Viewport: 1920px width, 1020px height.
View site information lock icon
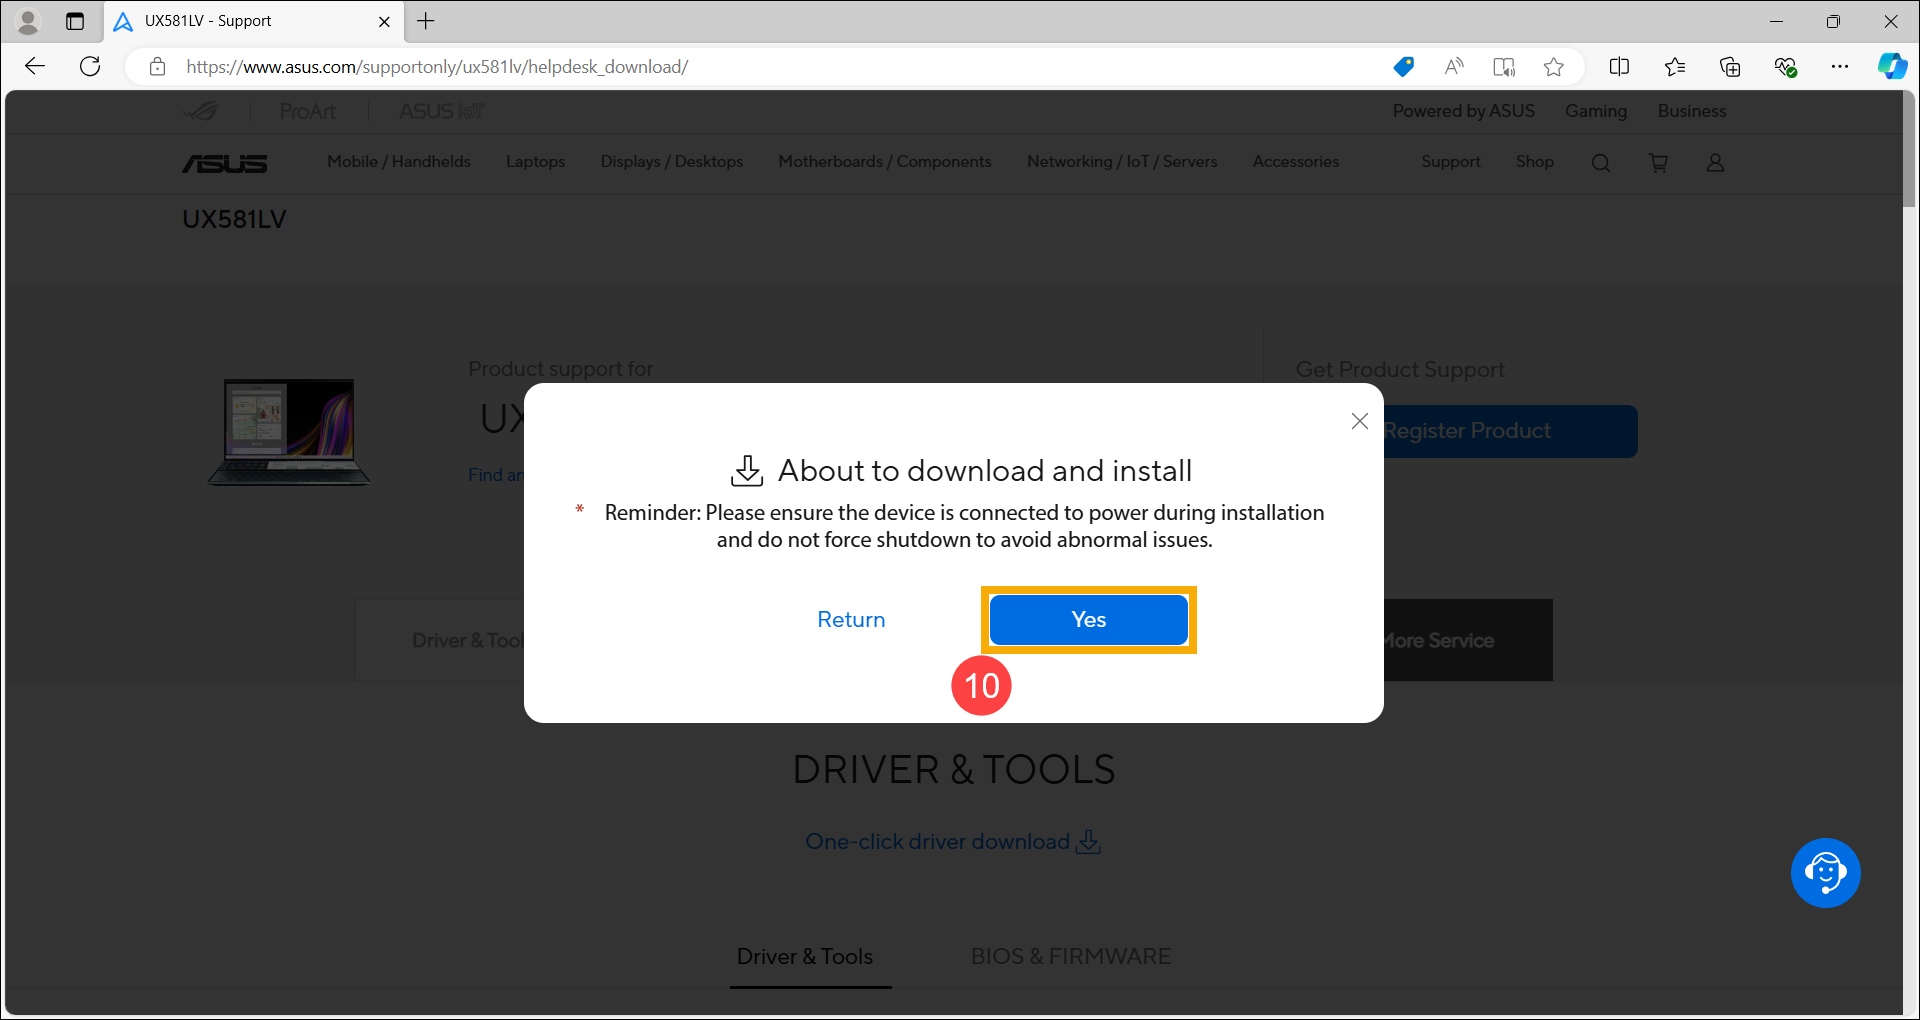coord(157,67)
